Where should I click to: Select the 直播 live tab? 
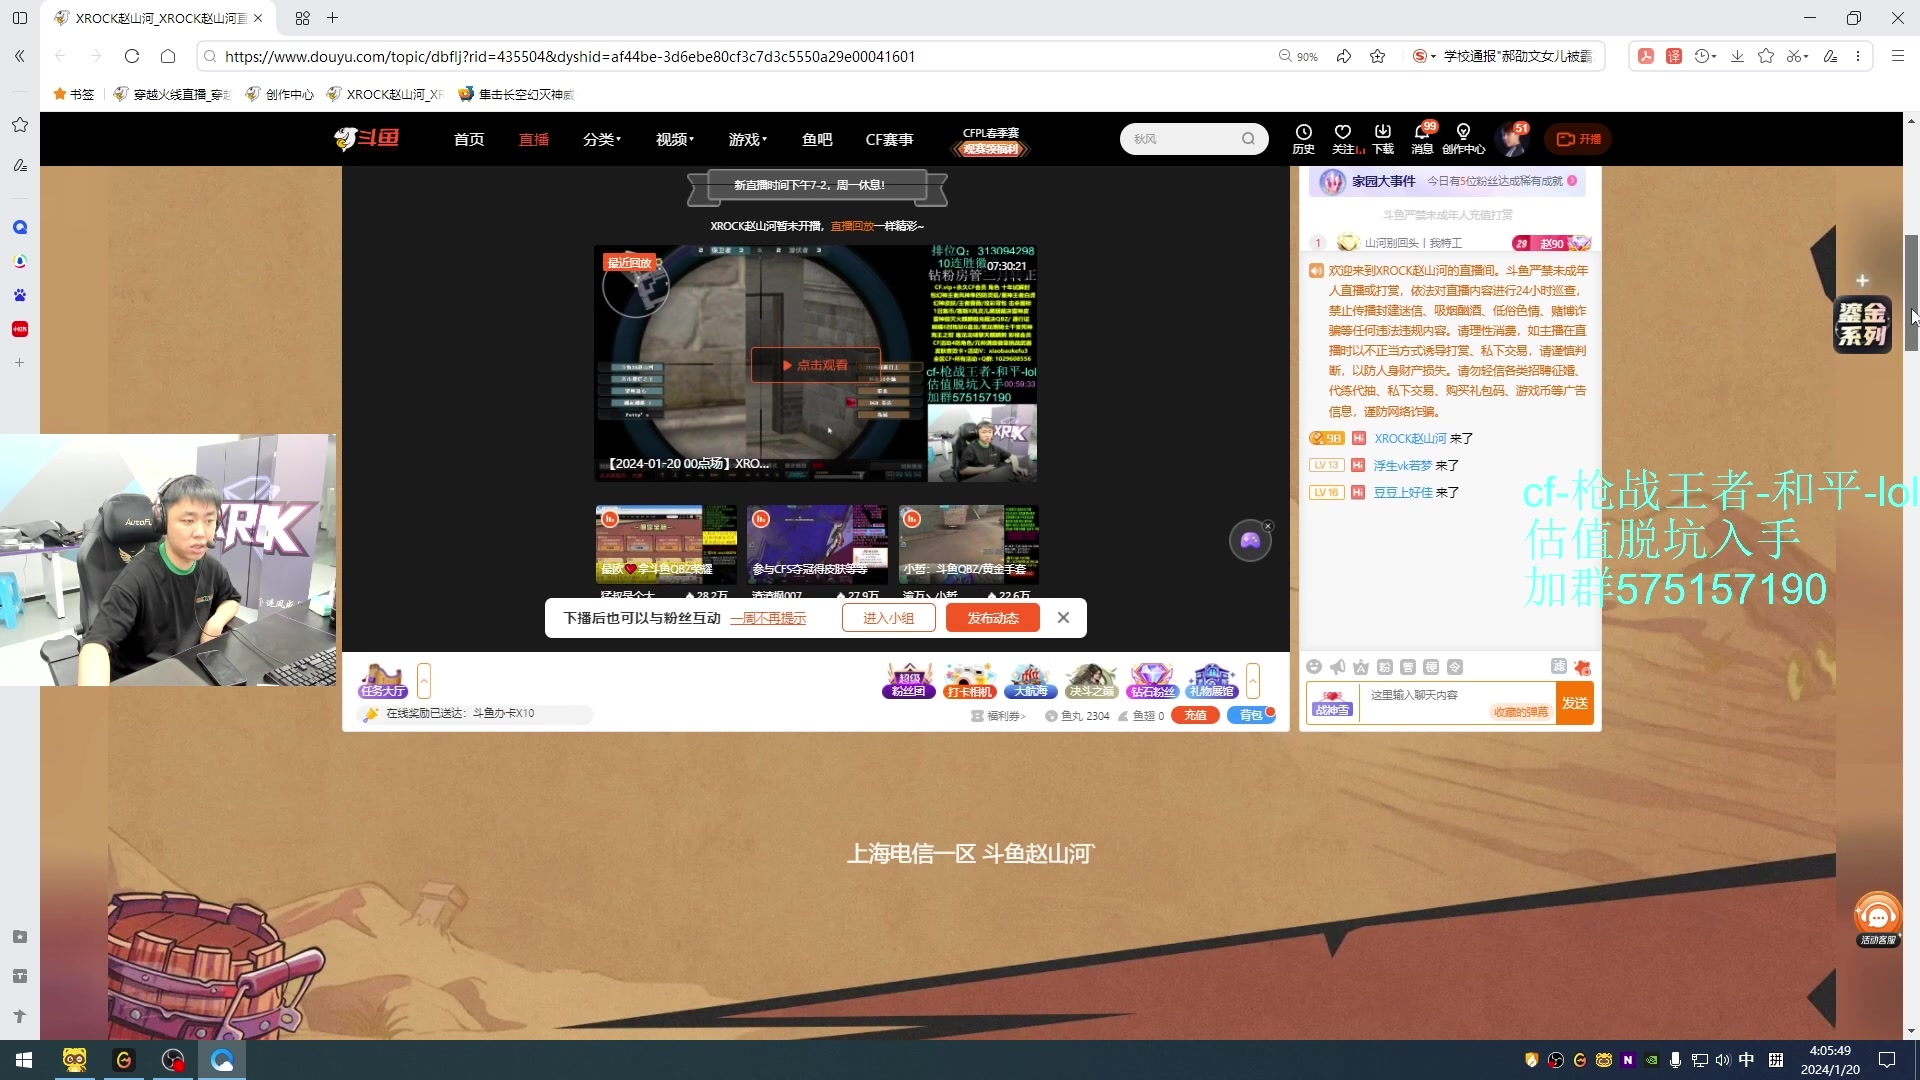tap(534, 139)
